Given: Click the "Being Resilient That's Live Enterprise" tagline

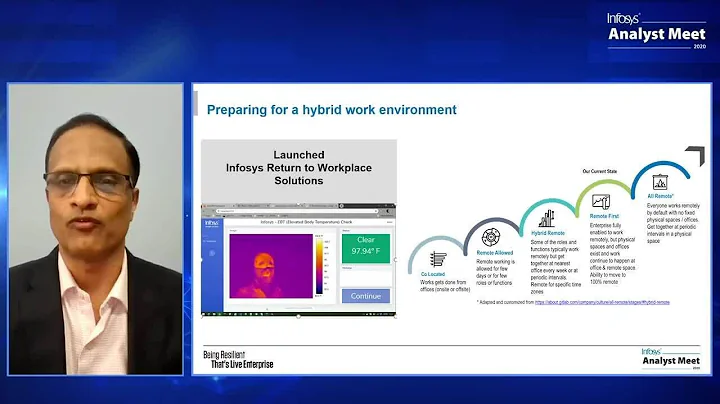Looking at the screenshot, I should [x=238, y=359].
